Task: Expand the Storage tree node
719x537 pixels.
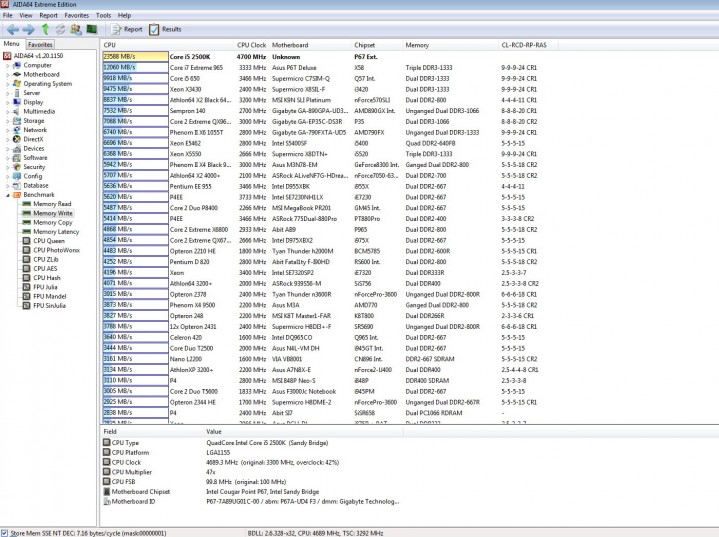Action: tap(7, 121)
